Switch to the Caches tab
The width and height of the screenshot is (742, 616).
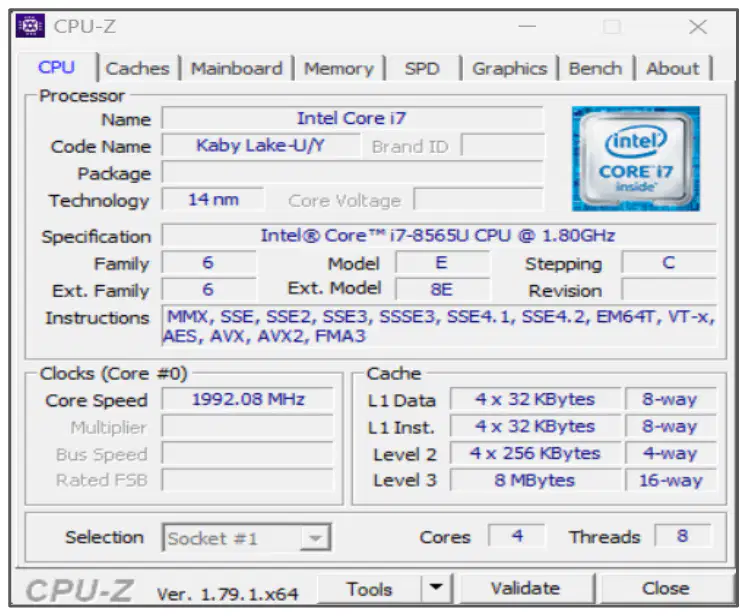pos(137,69)
